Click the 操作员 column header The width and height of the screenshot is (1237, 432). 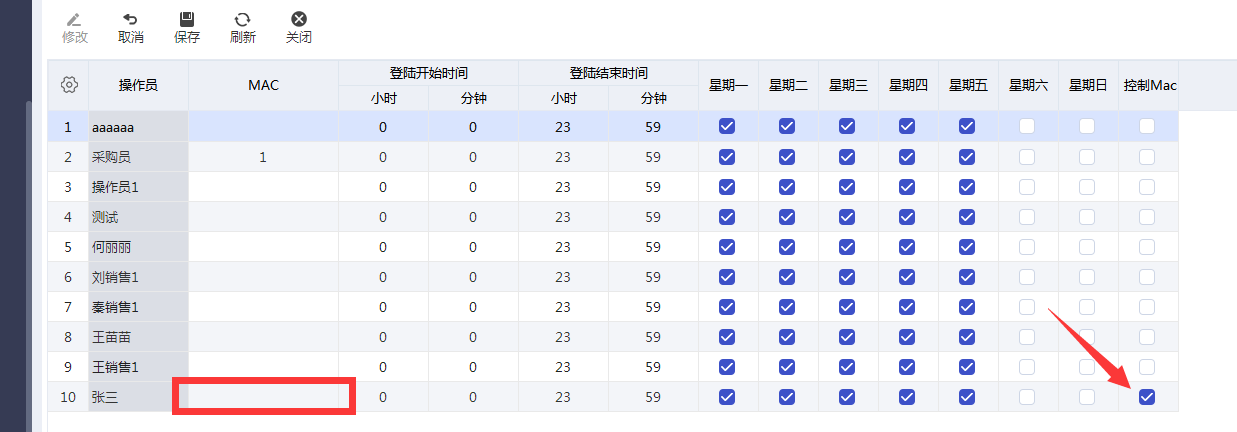(138, 85)
